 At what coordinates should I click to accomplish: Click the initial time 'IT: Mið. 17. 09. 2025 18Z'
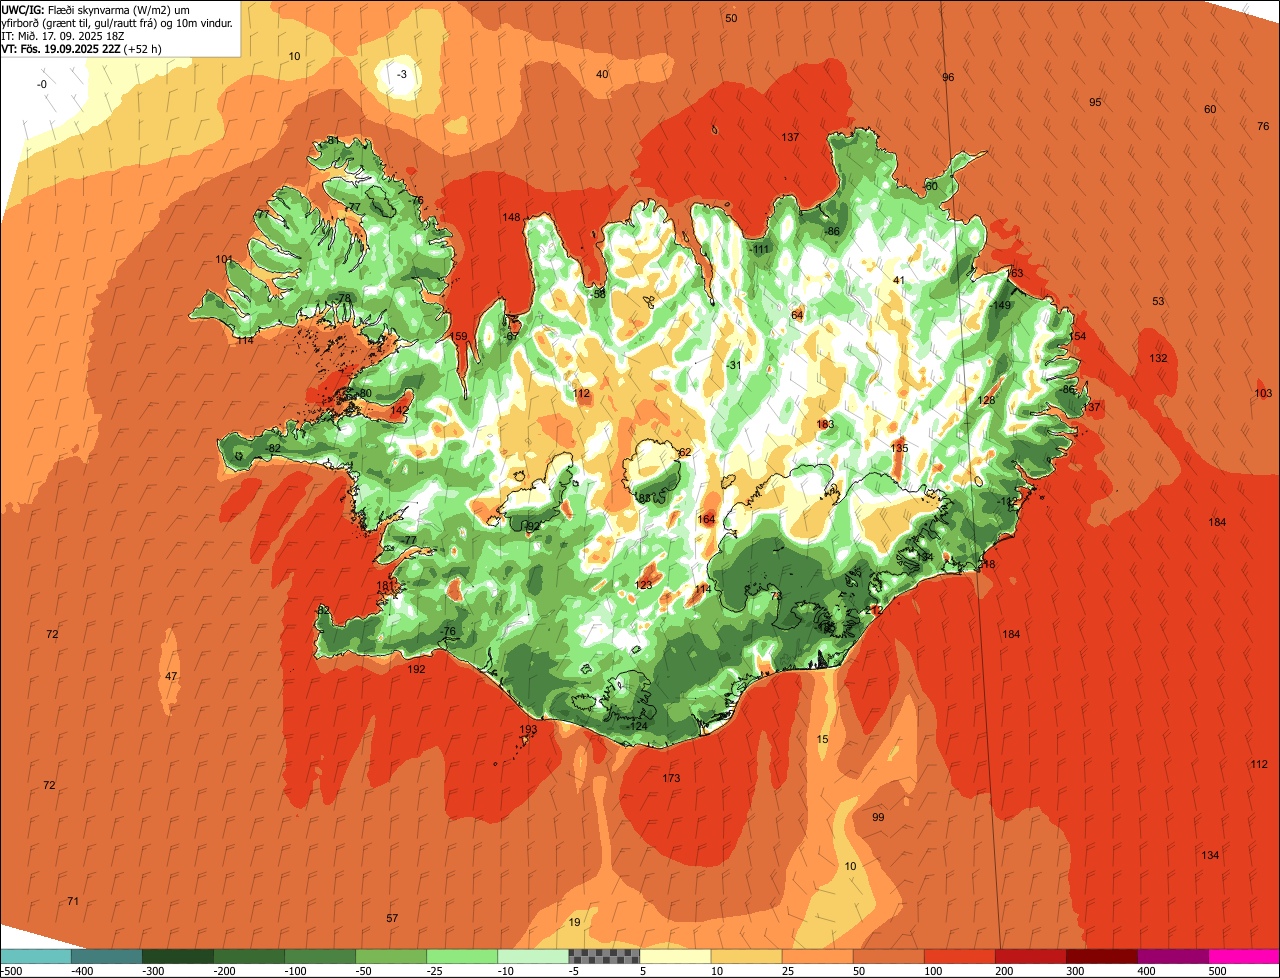point(62,35)
